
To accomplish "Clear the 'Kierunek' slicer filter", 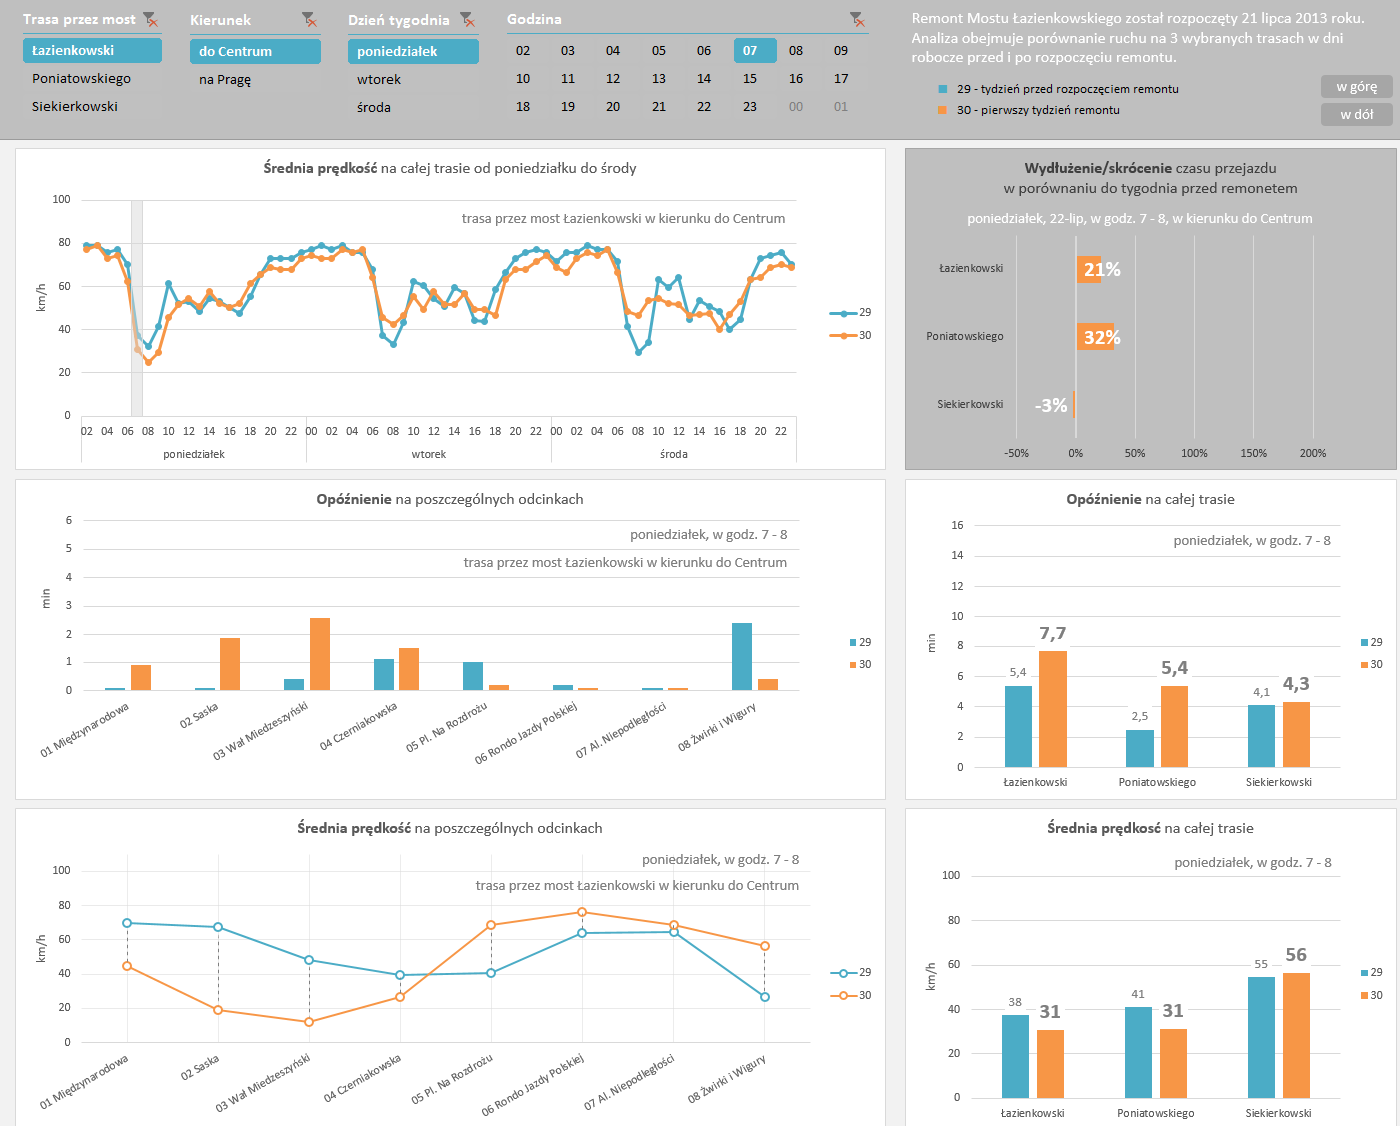I will point(309,20).
